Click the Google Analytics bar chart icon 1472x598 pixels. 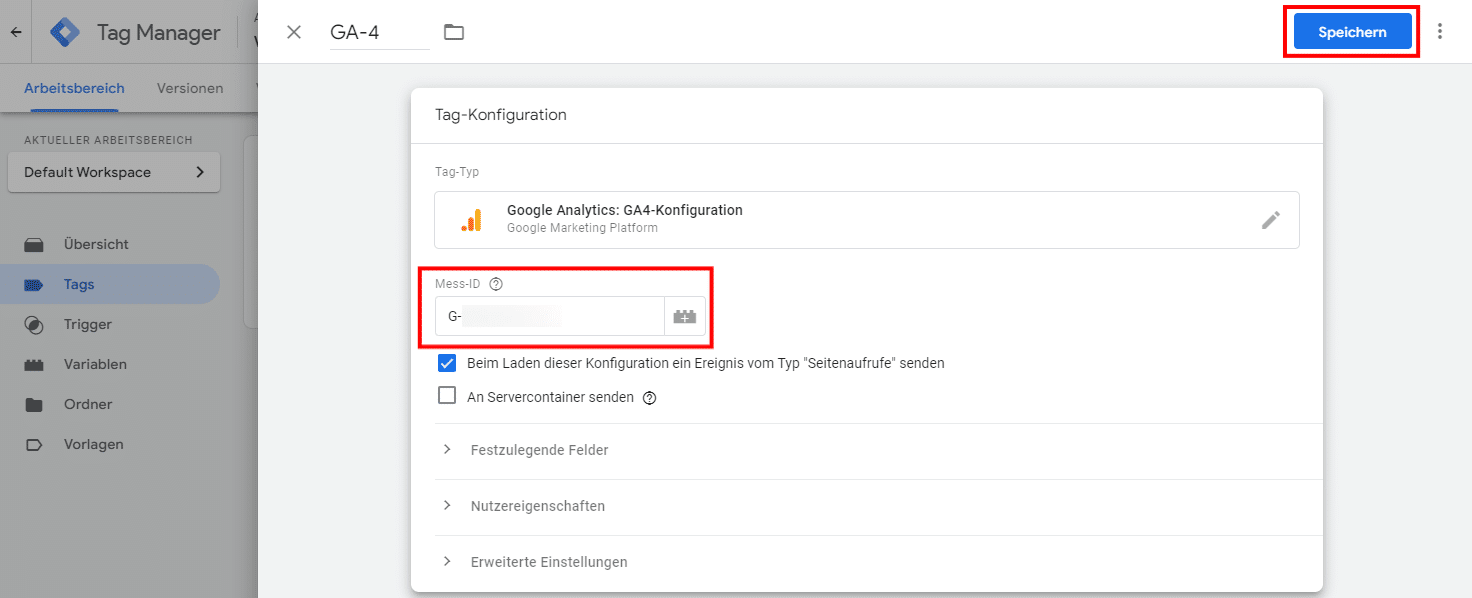pos(471,220)
